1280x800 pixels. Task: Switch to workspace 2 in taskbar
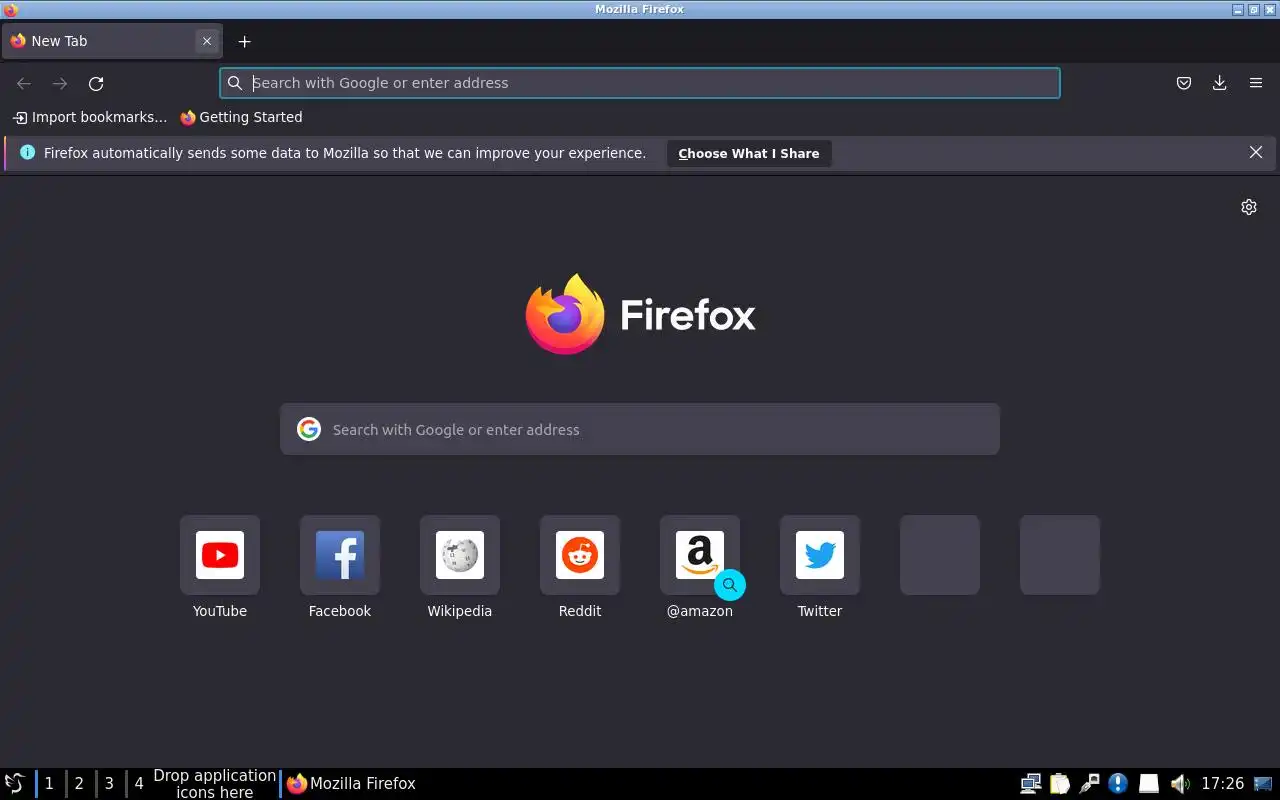79,784
